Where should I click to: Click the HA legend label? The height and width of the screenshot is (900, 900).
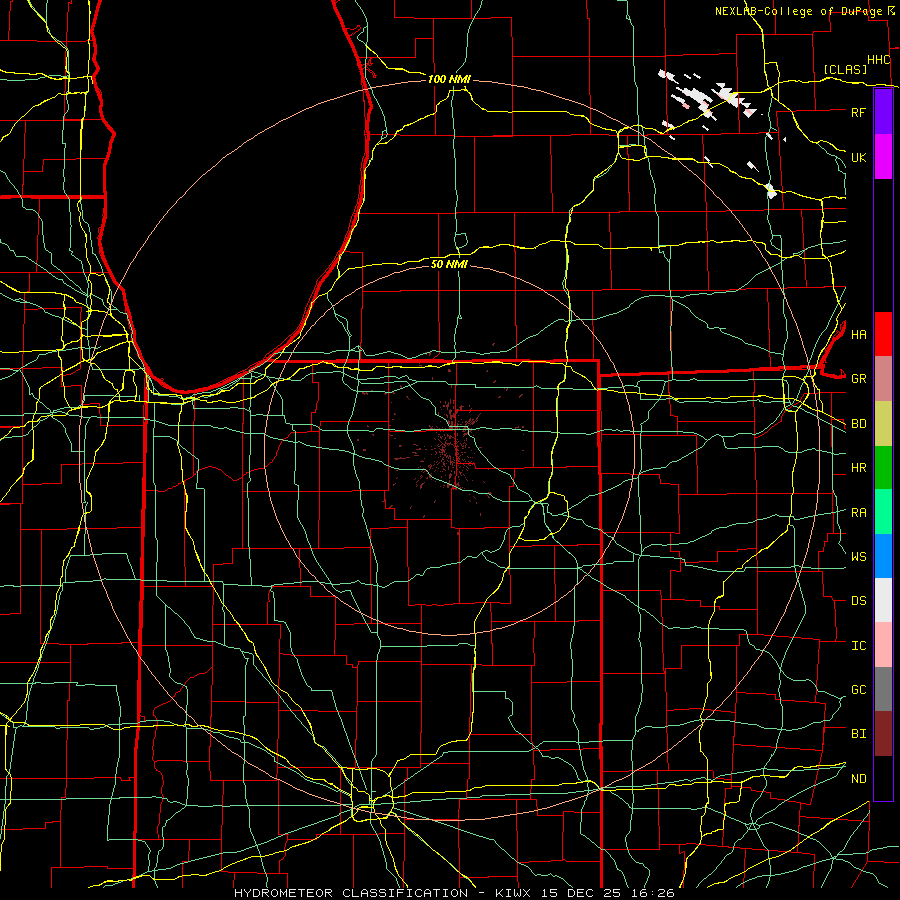coord(858,334)
